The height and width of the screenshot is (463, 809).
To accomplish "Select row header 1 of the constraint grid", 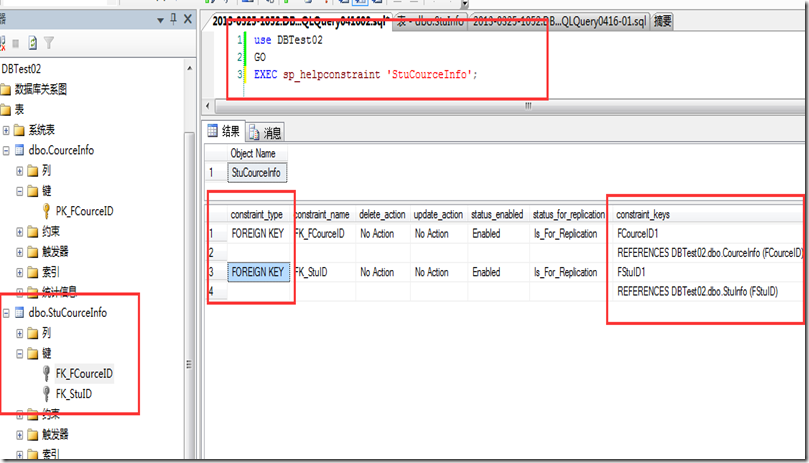I will click(x=217, y=233).
